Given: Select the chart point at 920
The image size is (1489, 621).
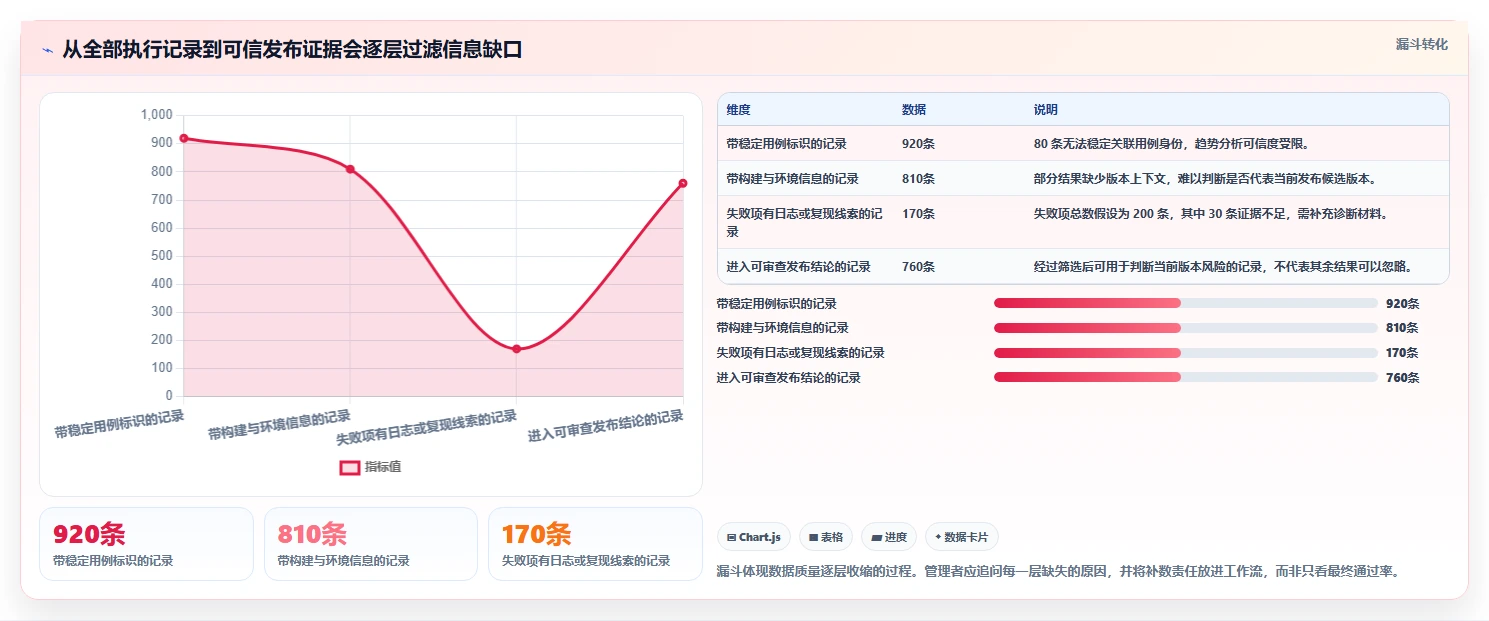Looking at the screenshot, I should (x=184, y=138).
